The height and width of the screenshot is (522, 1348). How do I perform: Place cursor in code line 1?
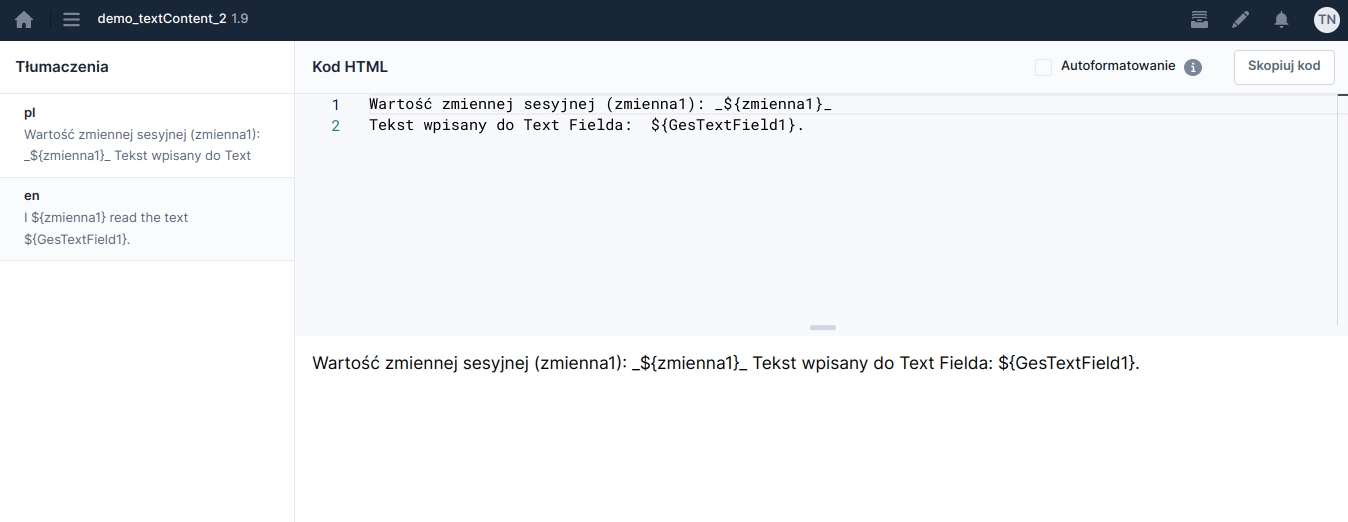(600, 104)
